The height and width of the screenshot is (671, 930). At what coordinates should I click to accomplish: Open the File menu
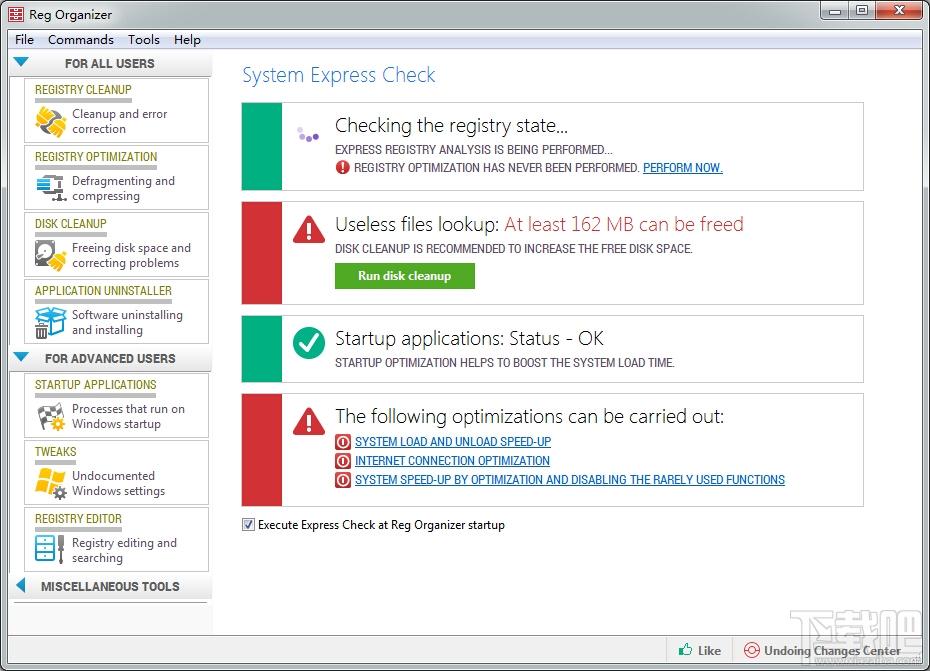24,40
